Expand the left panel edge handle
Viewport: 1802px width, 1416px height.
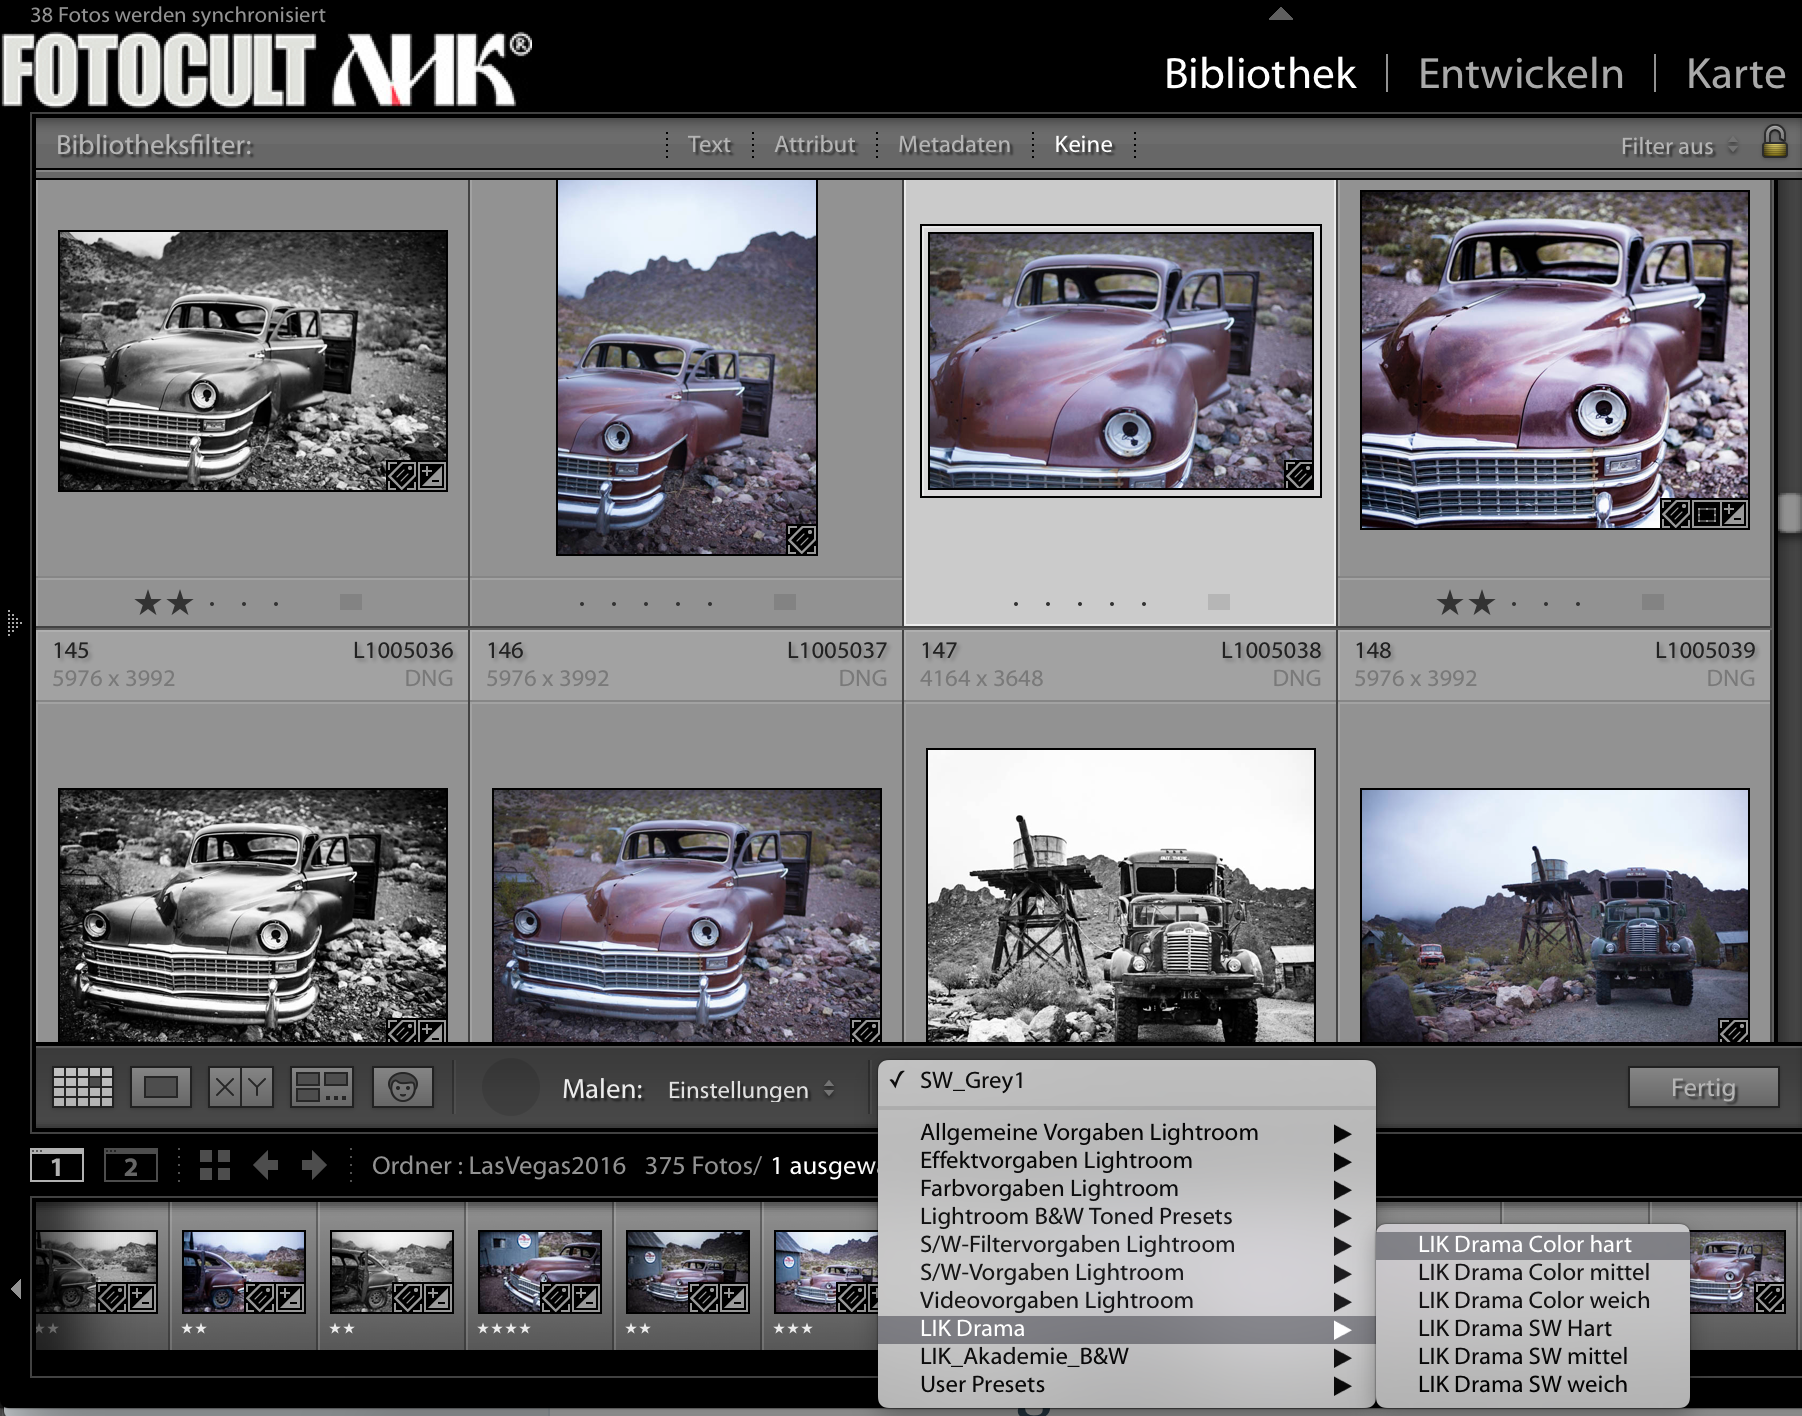(x=13, y=623)
